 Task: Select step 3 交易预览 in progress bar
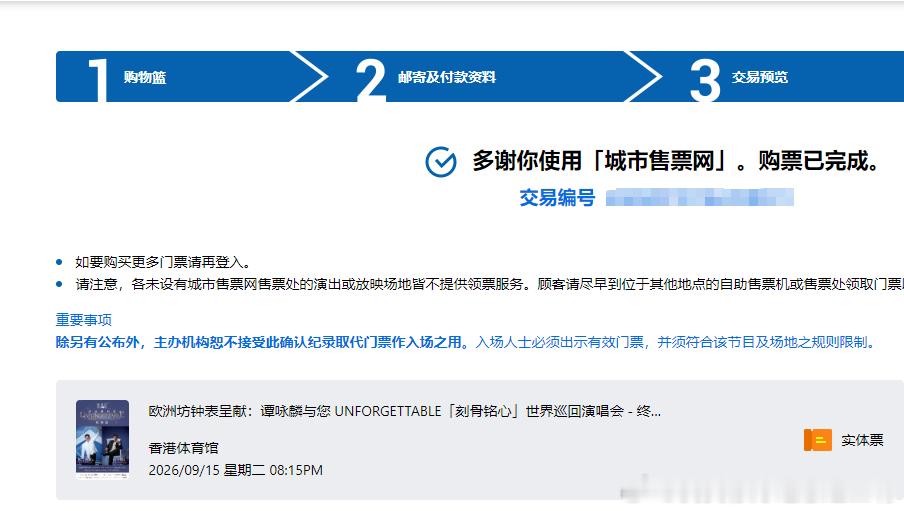[x=767, y=77]
